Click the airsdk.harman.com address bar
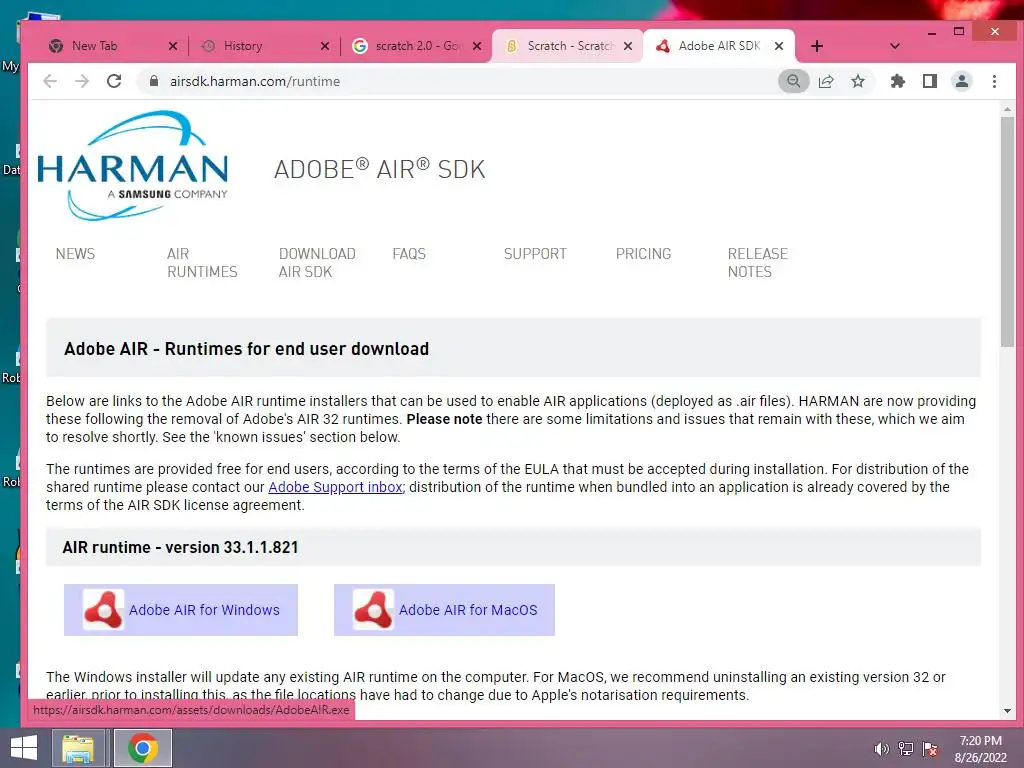This screenshot has width=1024, height=768. (x=457, y=81)
